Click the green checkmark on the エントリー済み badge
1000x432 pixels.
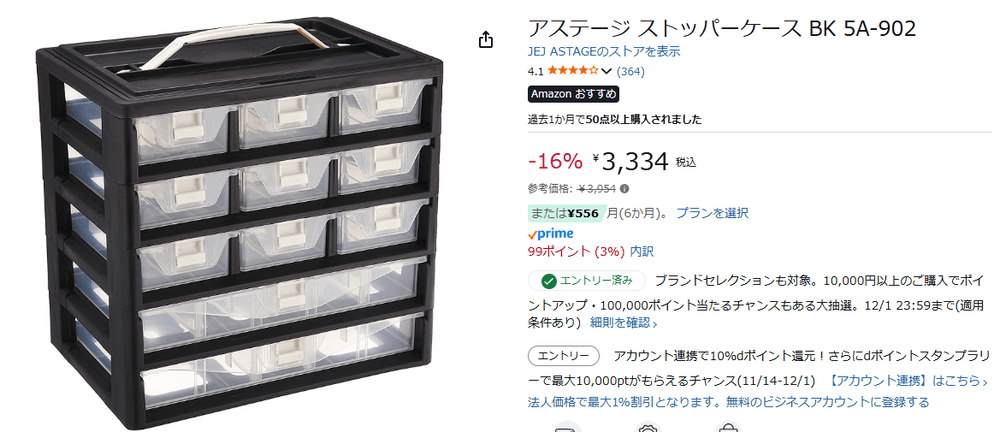(548, 281)
